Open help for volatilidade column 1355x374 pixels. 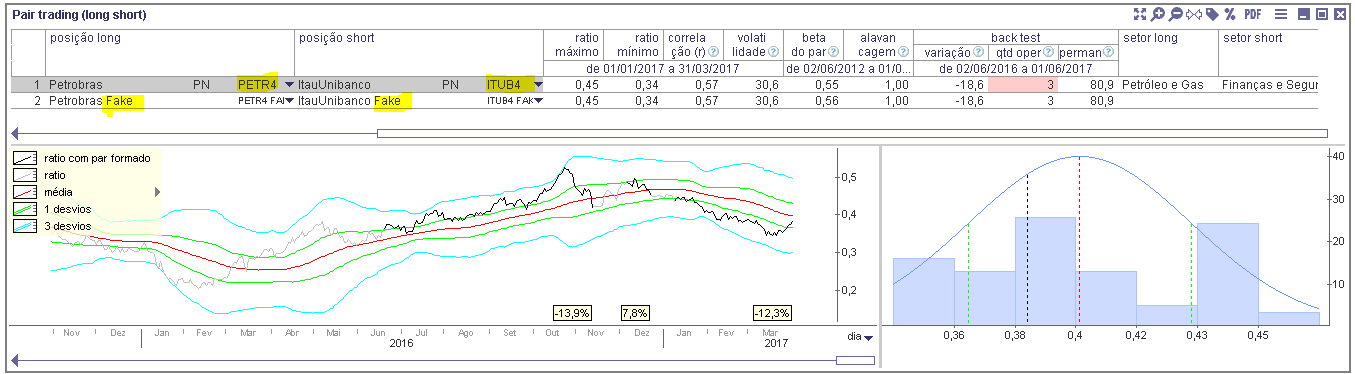pos(773,52)
